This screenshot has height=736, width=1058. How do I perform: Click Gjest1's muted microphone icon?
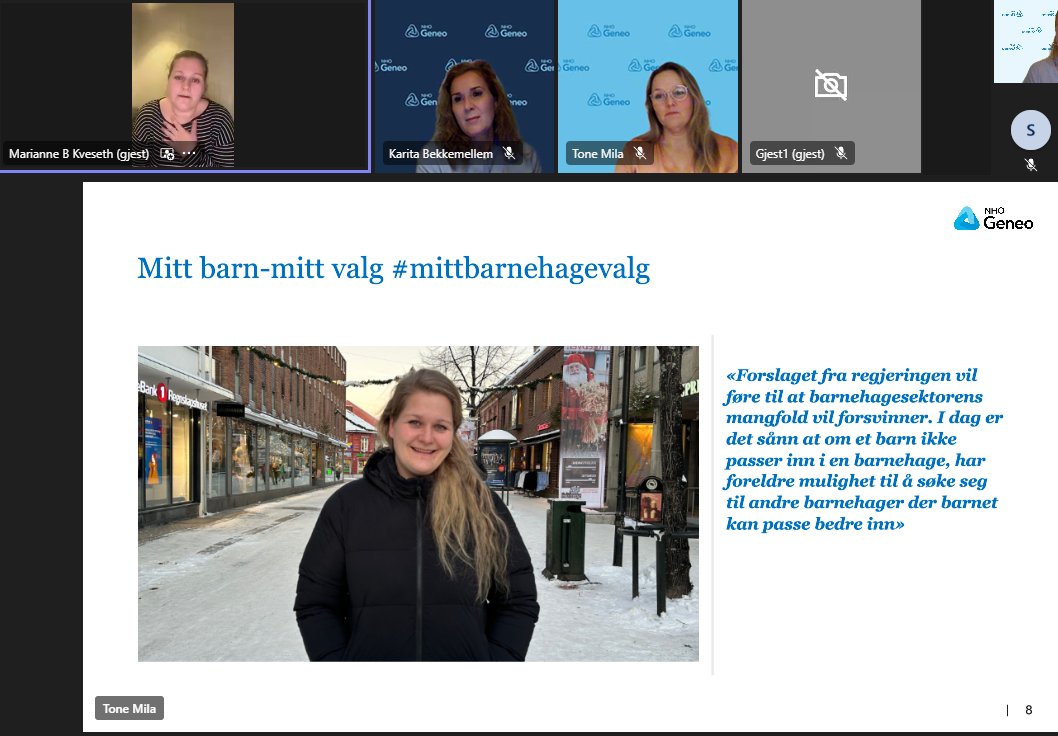841,154
